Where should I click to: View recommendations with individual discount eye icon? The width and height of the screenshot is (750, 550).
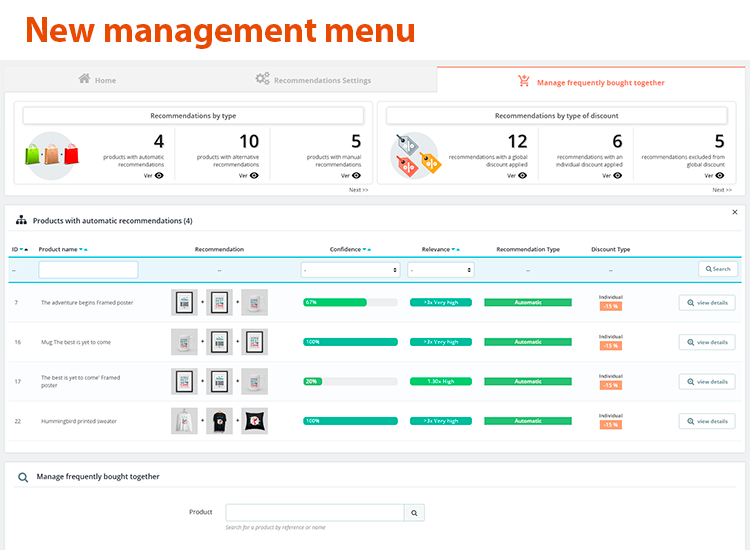pyautogui.click(x=618, y=176)
